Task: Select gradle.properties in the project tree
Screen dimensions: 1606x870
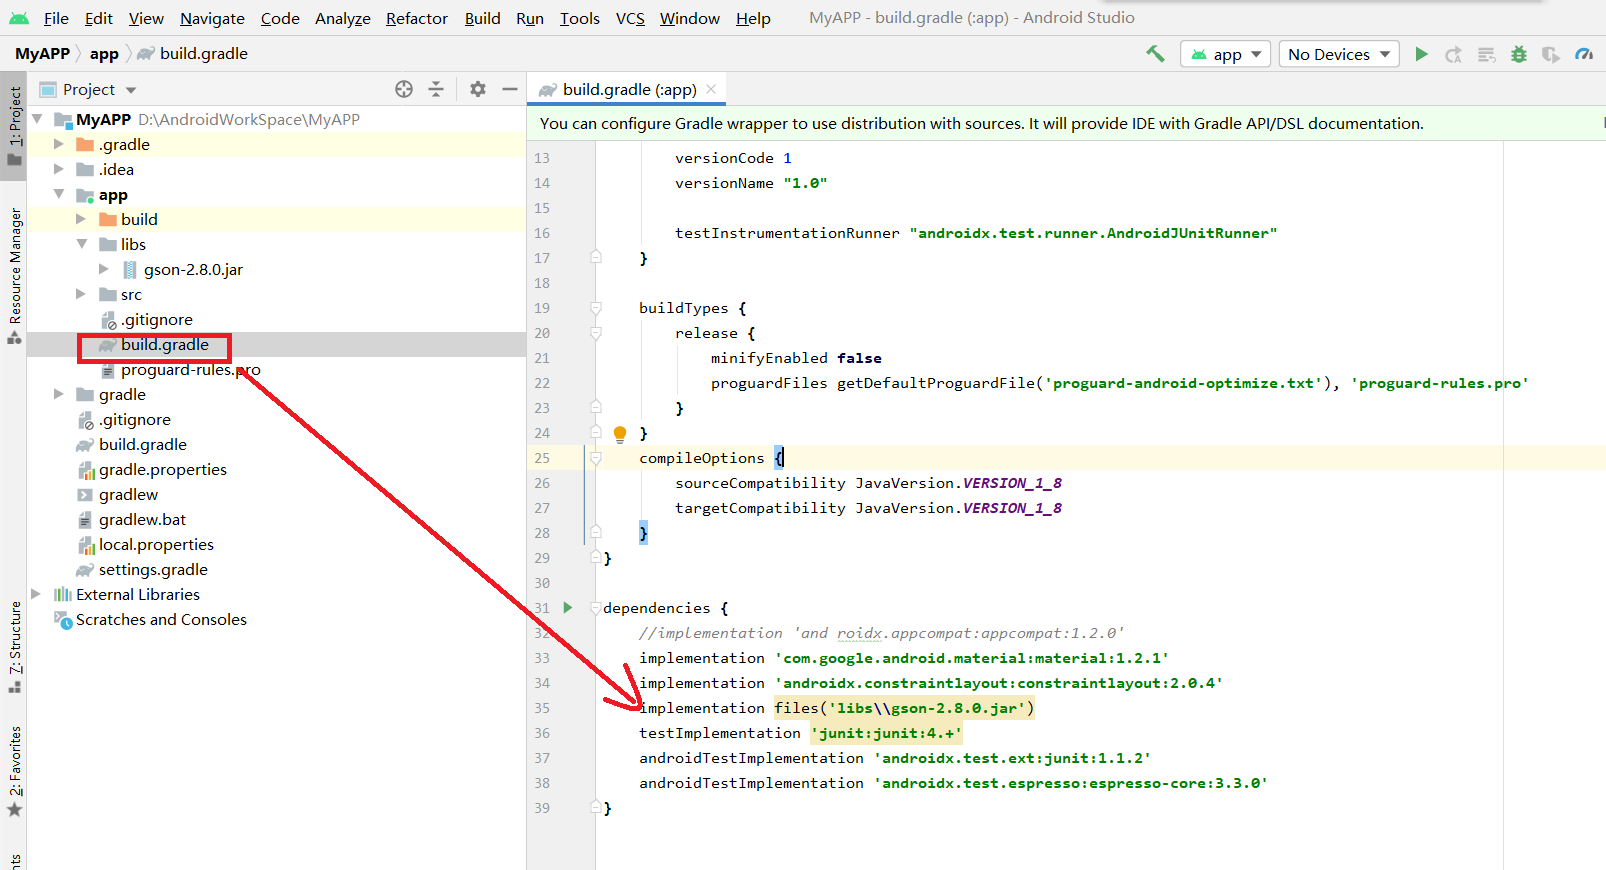Action: click(x=162, y=469)
